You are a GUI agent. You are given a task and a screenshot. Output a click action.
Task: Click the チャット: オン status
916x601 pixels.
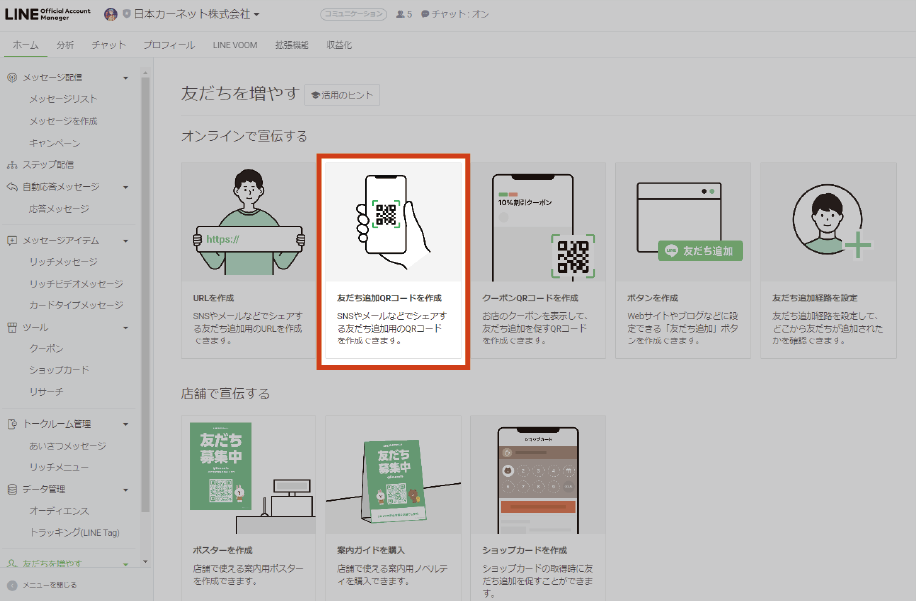click(x=455, y=14)
